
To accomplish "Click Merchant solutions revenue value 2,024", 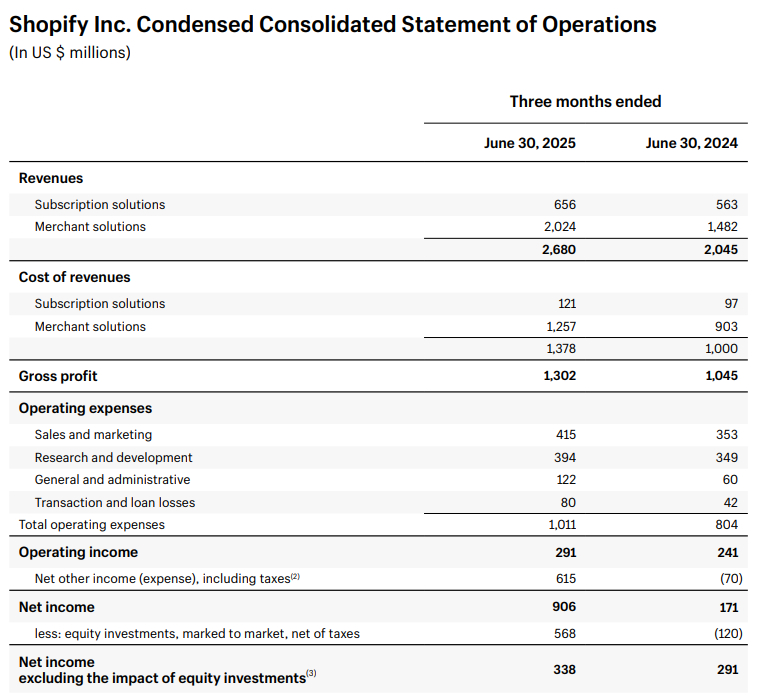I will (560, 227).
